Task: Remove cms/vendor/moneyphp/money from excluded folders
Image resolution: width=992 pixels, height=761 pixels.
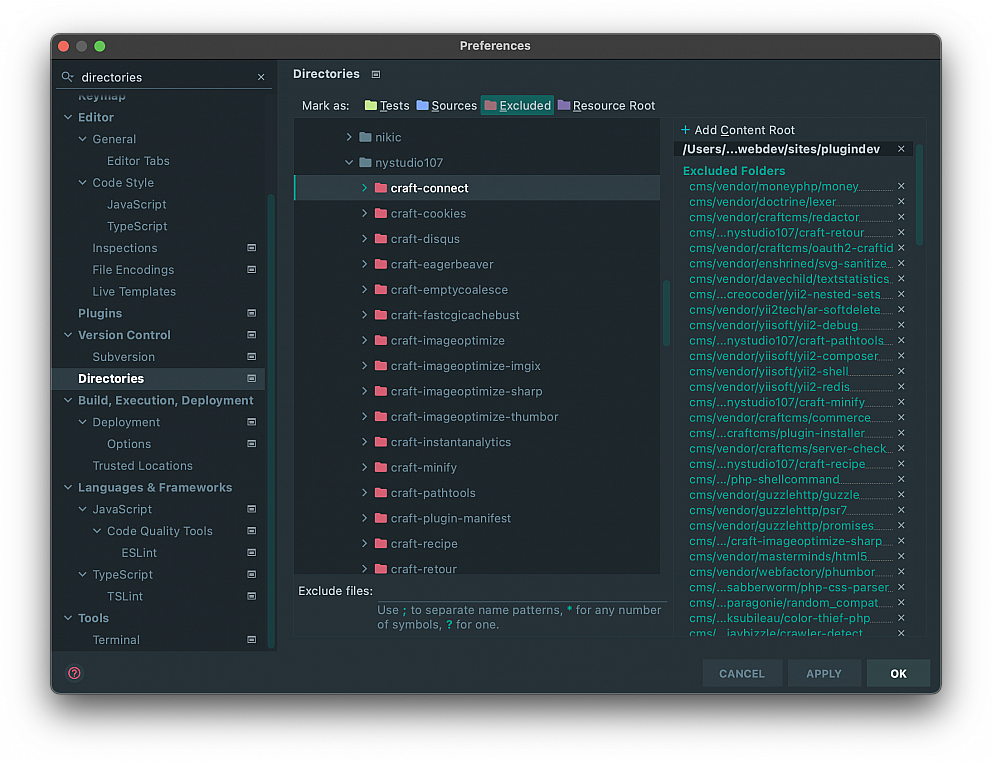Action: 901,187
